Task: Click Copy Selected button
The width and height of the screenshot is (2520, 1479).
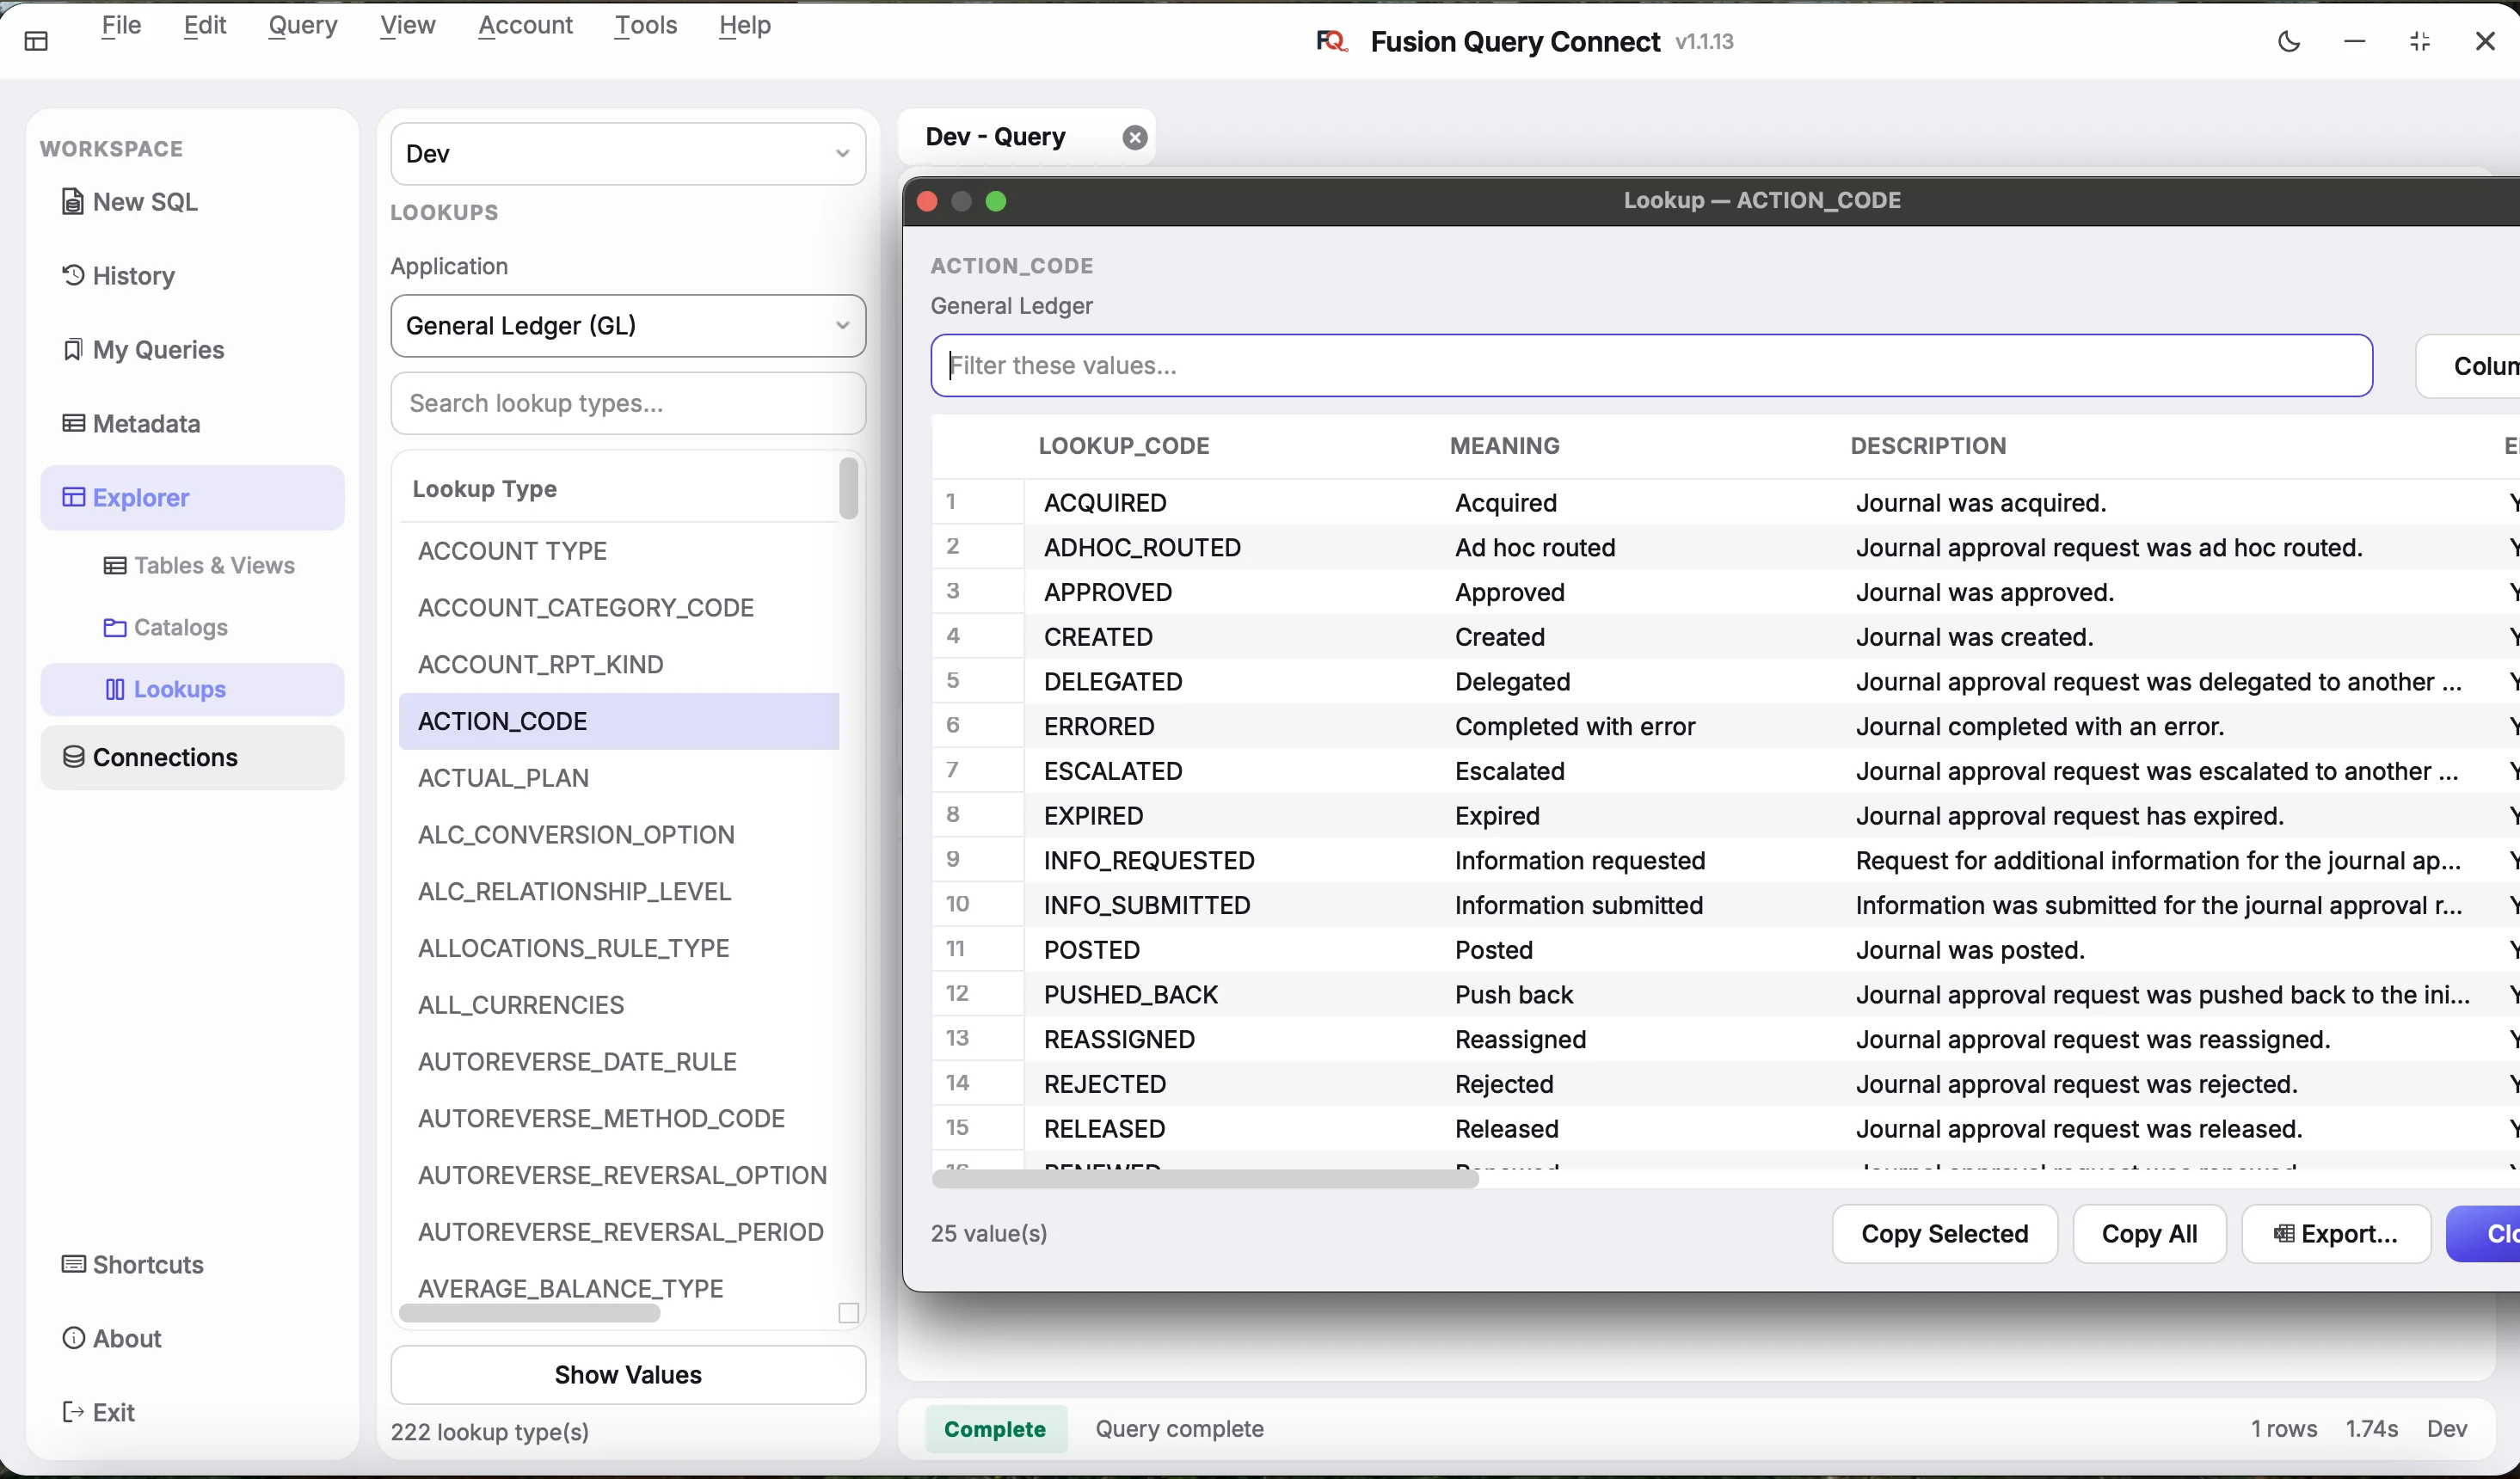Action: coord(1945,1234)
